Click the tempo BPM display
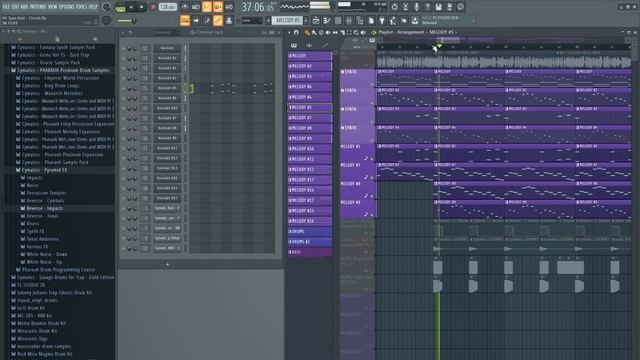 click(167, 7)
